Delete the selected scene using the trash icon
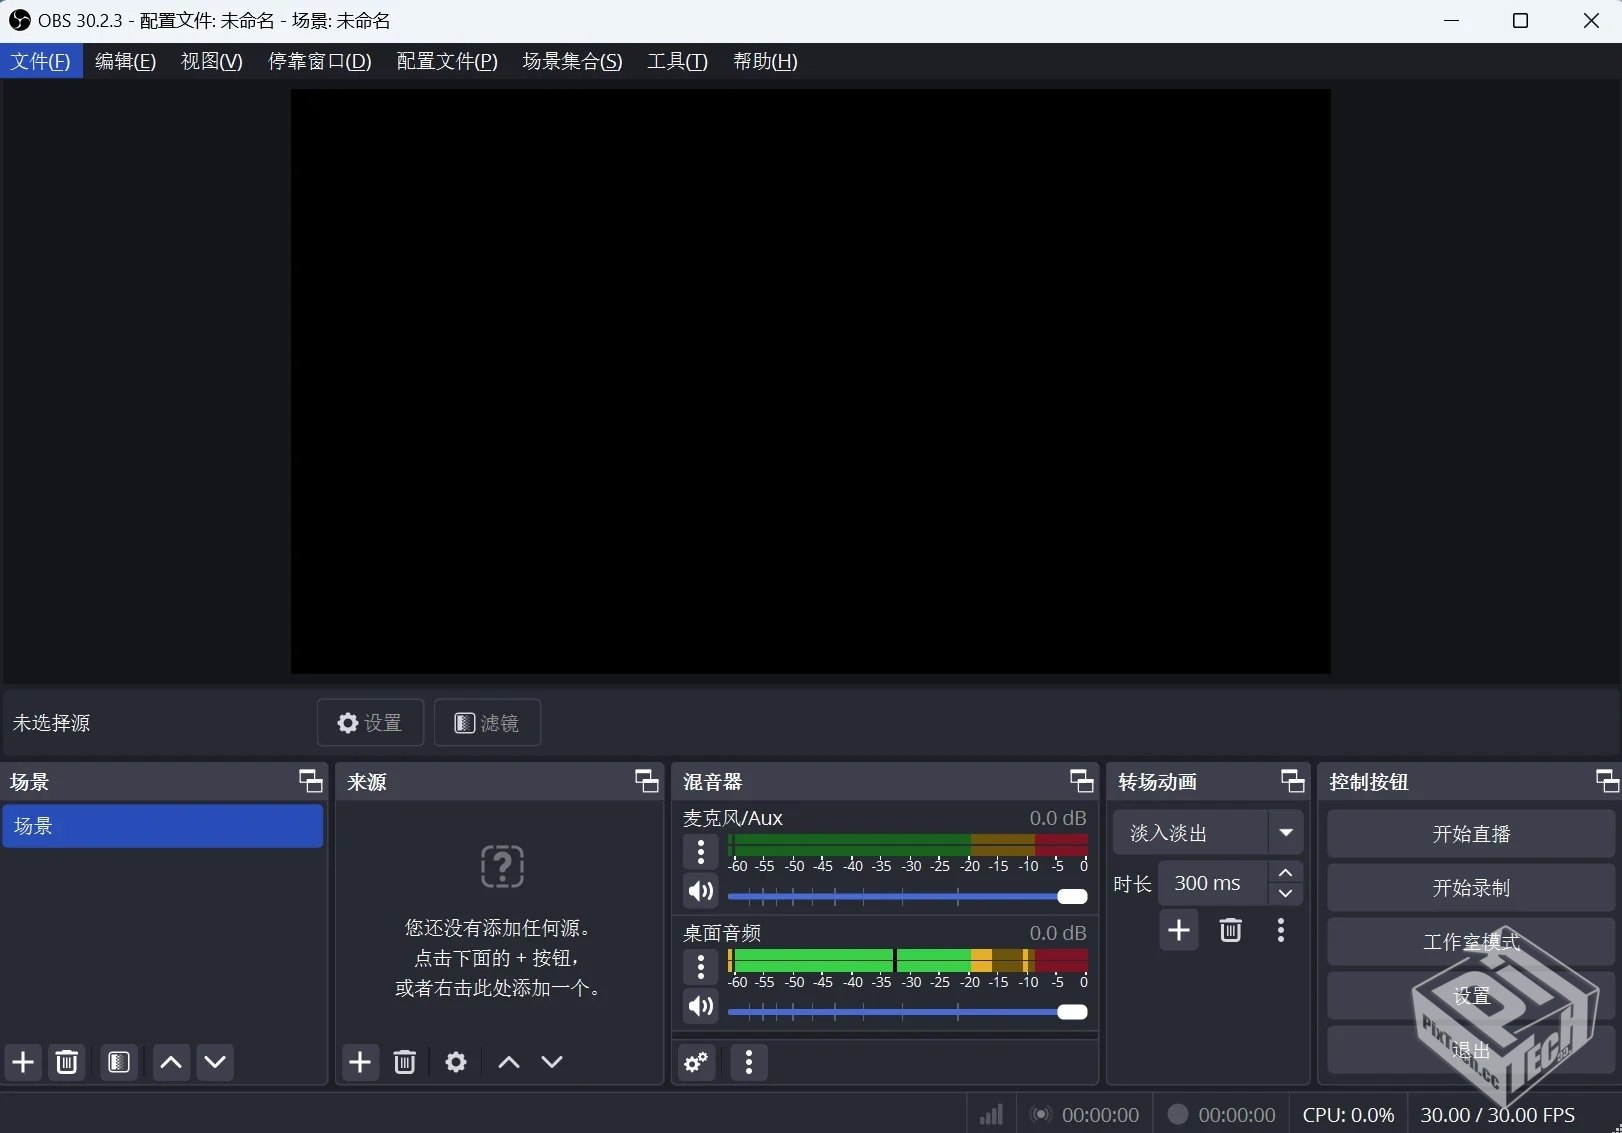Image resolution: width=1622 pixels, height=1133 pixels. (66, 1062)
